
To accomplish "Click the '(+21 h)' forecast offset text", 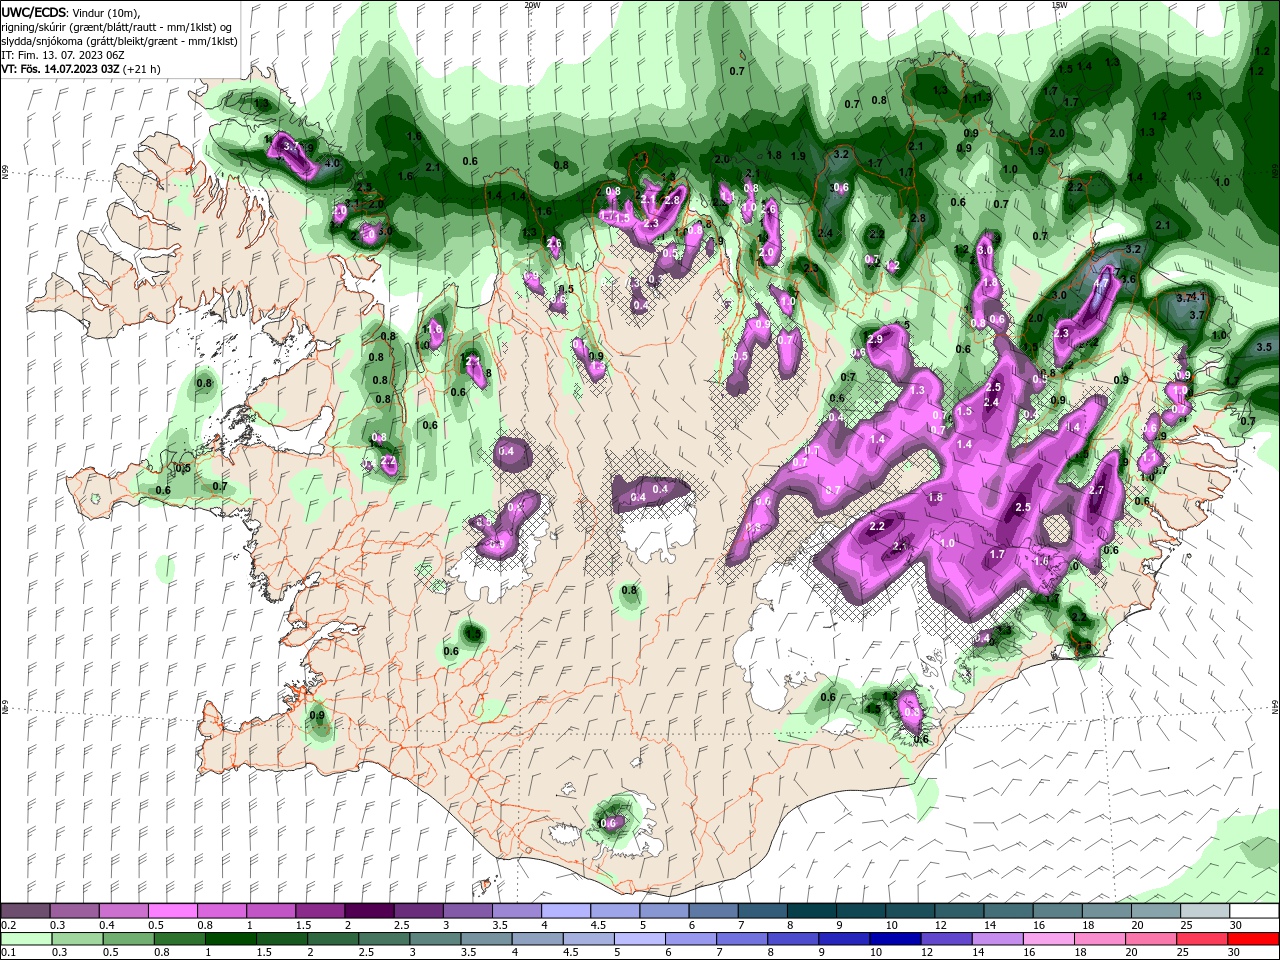I will point(141,69).
